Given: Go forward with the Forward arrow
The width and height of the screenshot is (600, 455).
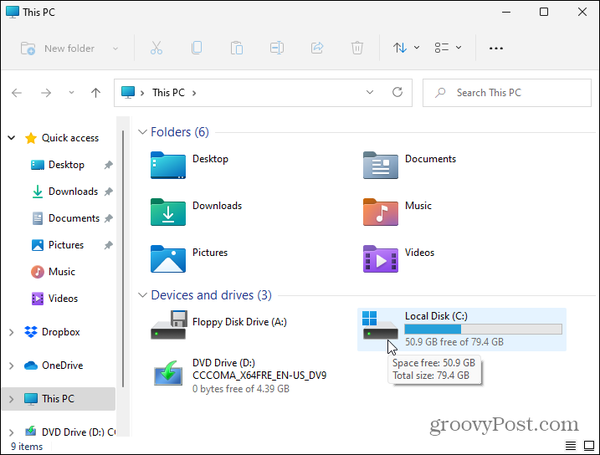Looking at the screenshot, I should tap(46, 93).
